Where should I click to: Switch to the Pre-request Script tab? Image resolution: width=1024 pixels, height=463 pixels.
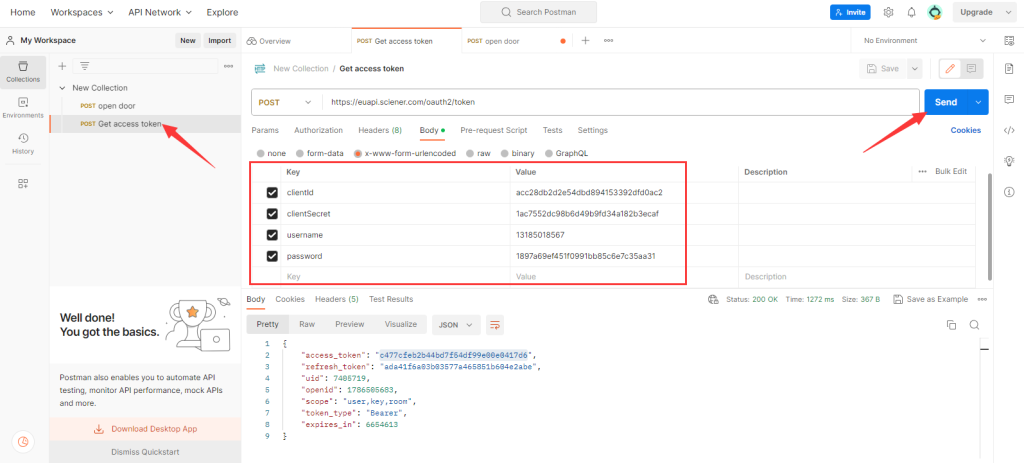(x=493, y=131)
